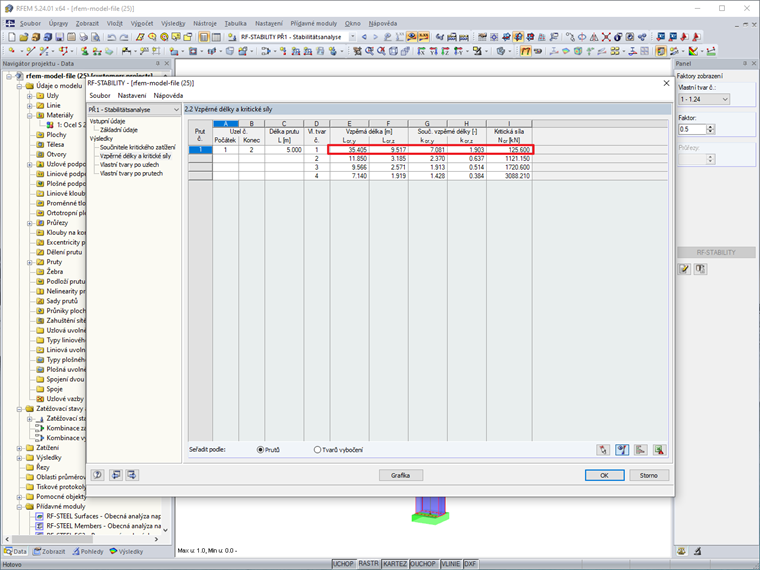
Task: Go to previous case with left arrow
Action: (364, 37)
